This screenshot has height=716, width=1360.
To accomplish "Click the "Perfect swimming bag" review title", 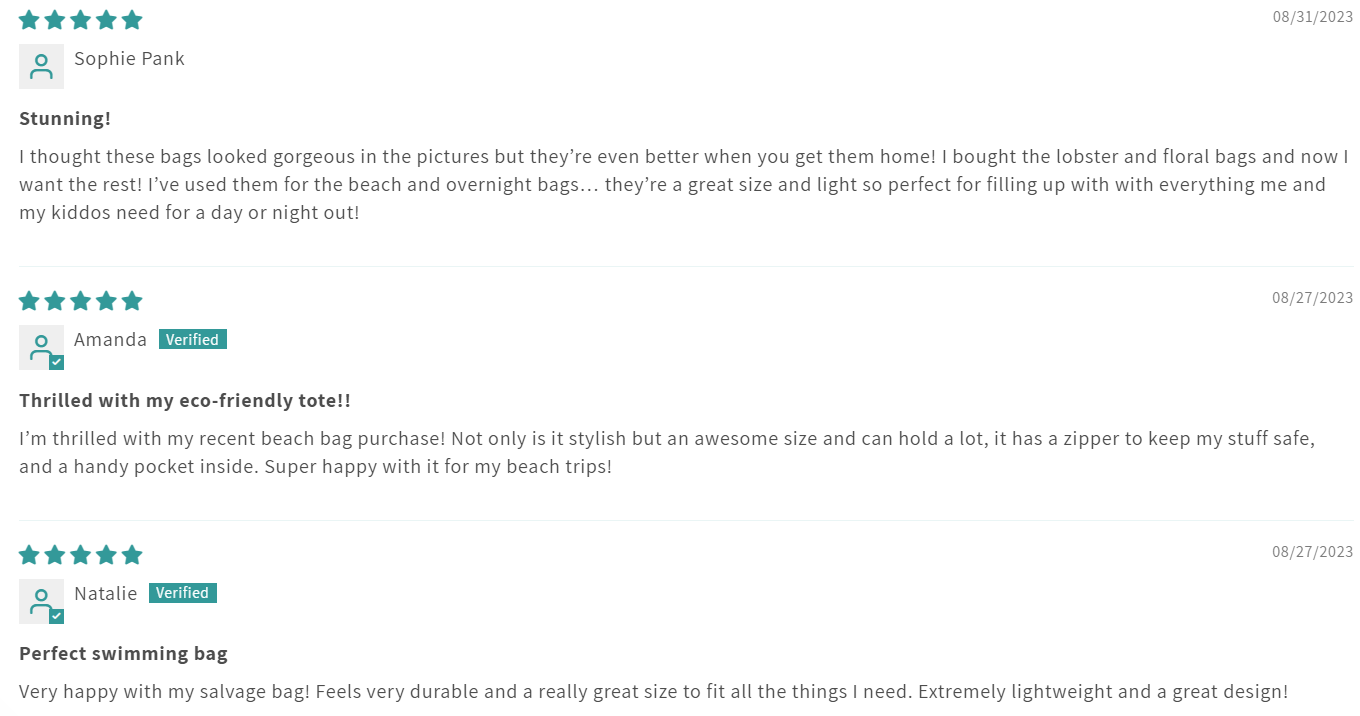I will pos(123,654).
